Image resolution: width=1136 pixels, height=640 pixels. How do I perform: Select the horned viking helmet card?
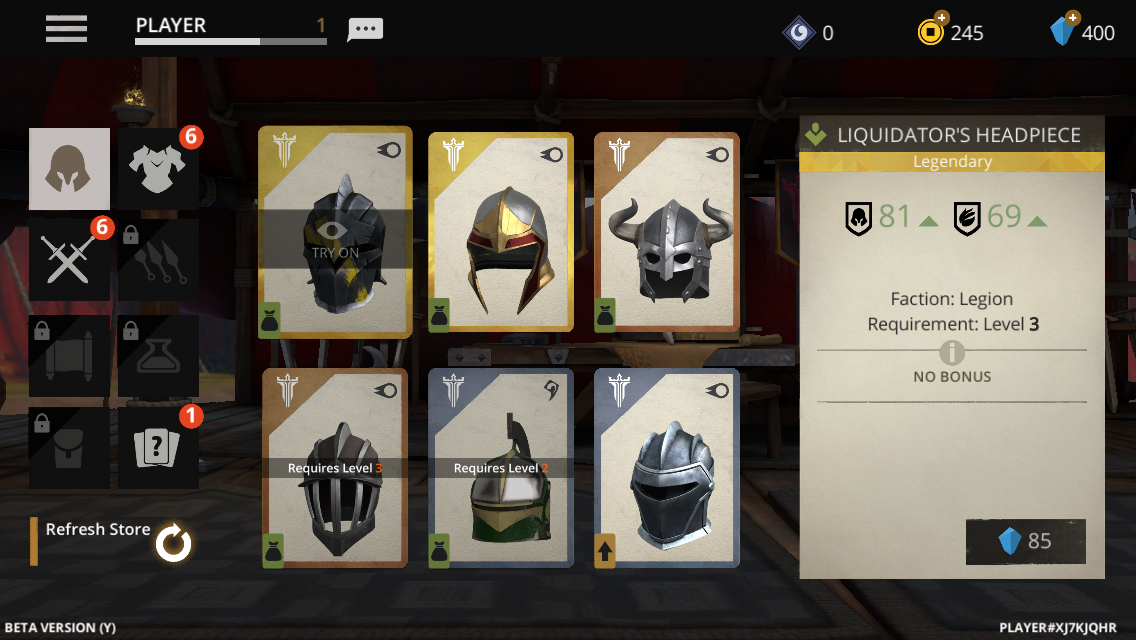667,232
